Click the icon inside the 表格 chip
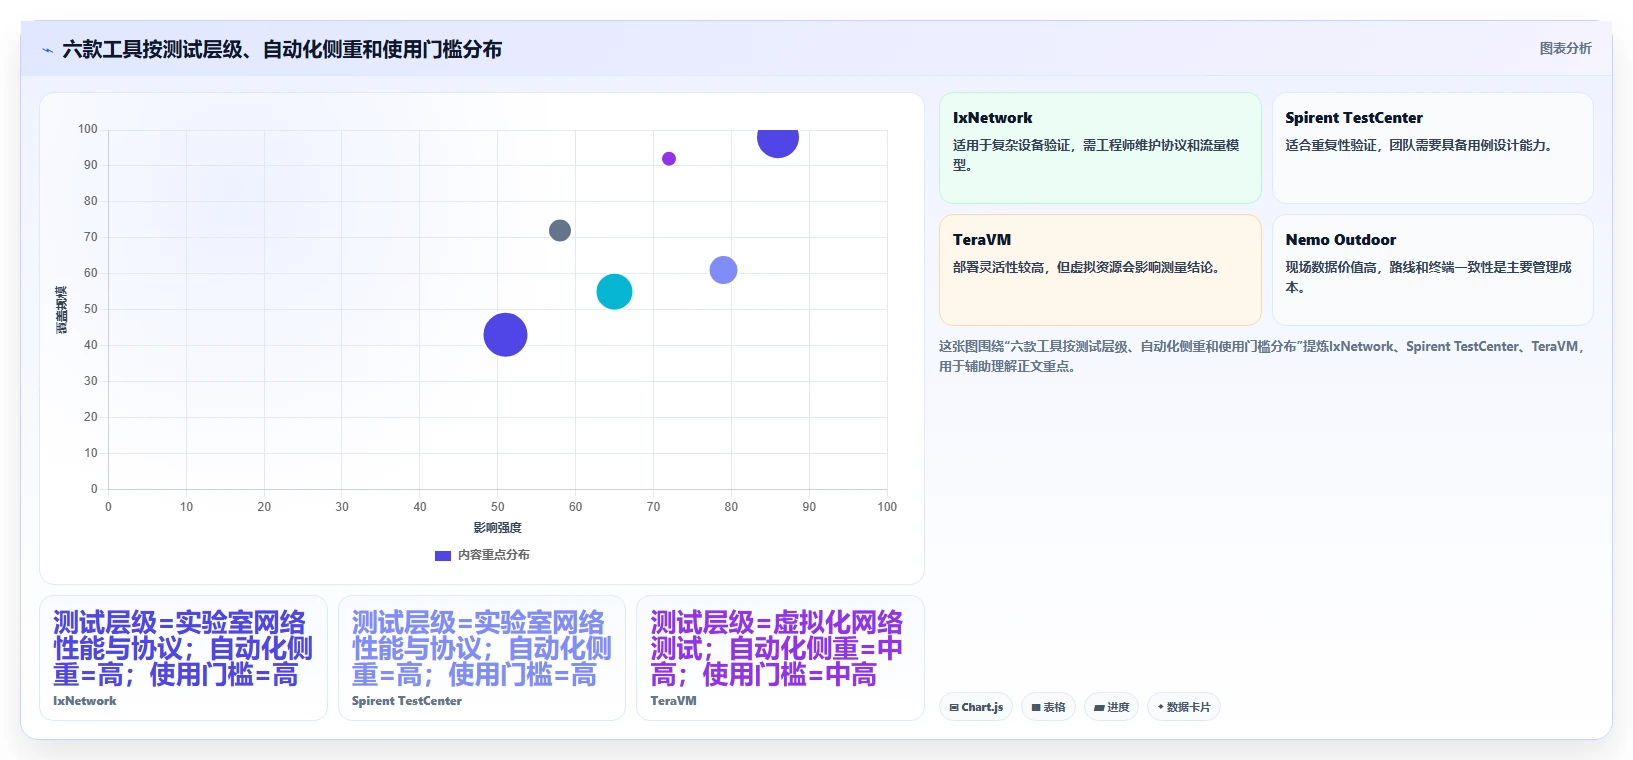Image resolution: width=1633 pixels, height=760 pixels. pyautogui.click(x=1036, y=707)
